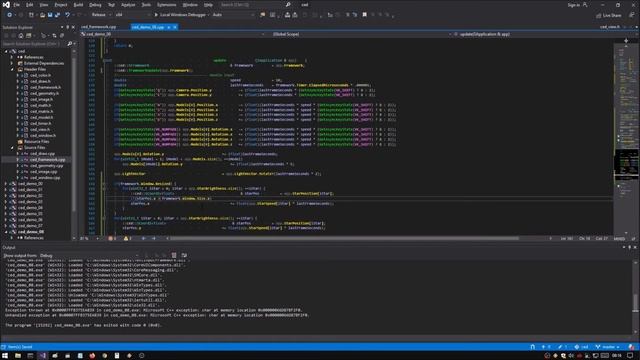Select cod_matrix.h in Solution Explorer
Viewport: 640px width, 360px height.
41,111
